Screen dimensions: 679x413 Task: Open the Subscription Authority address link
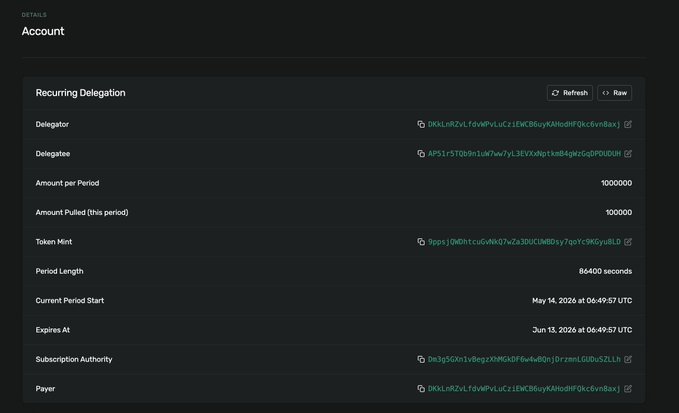point(524,359)
